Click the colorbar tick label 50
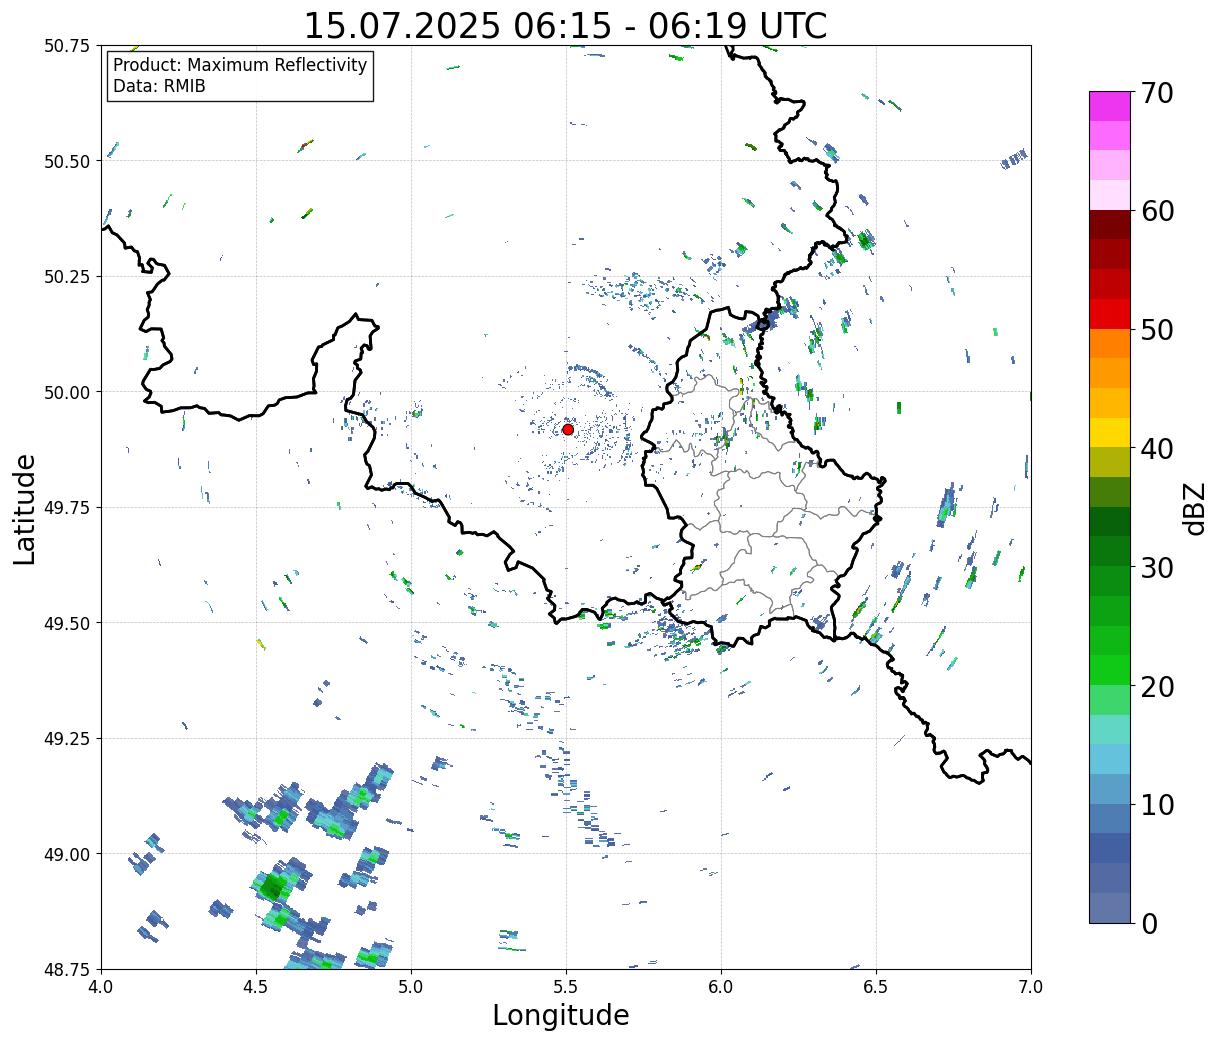This screenshot has width=1219, height=1040. point(1158,330)
